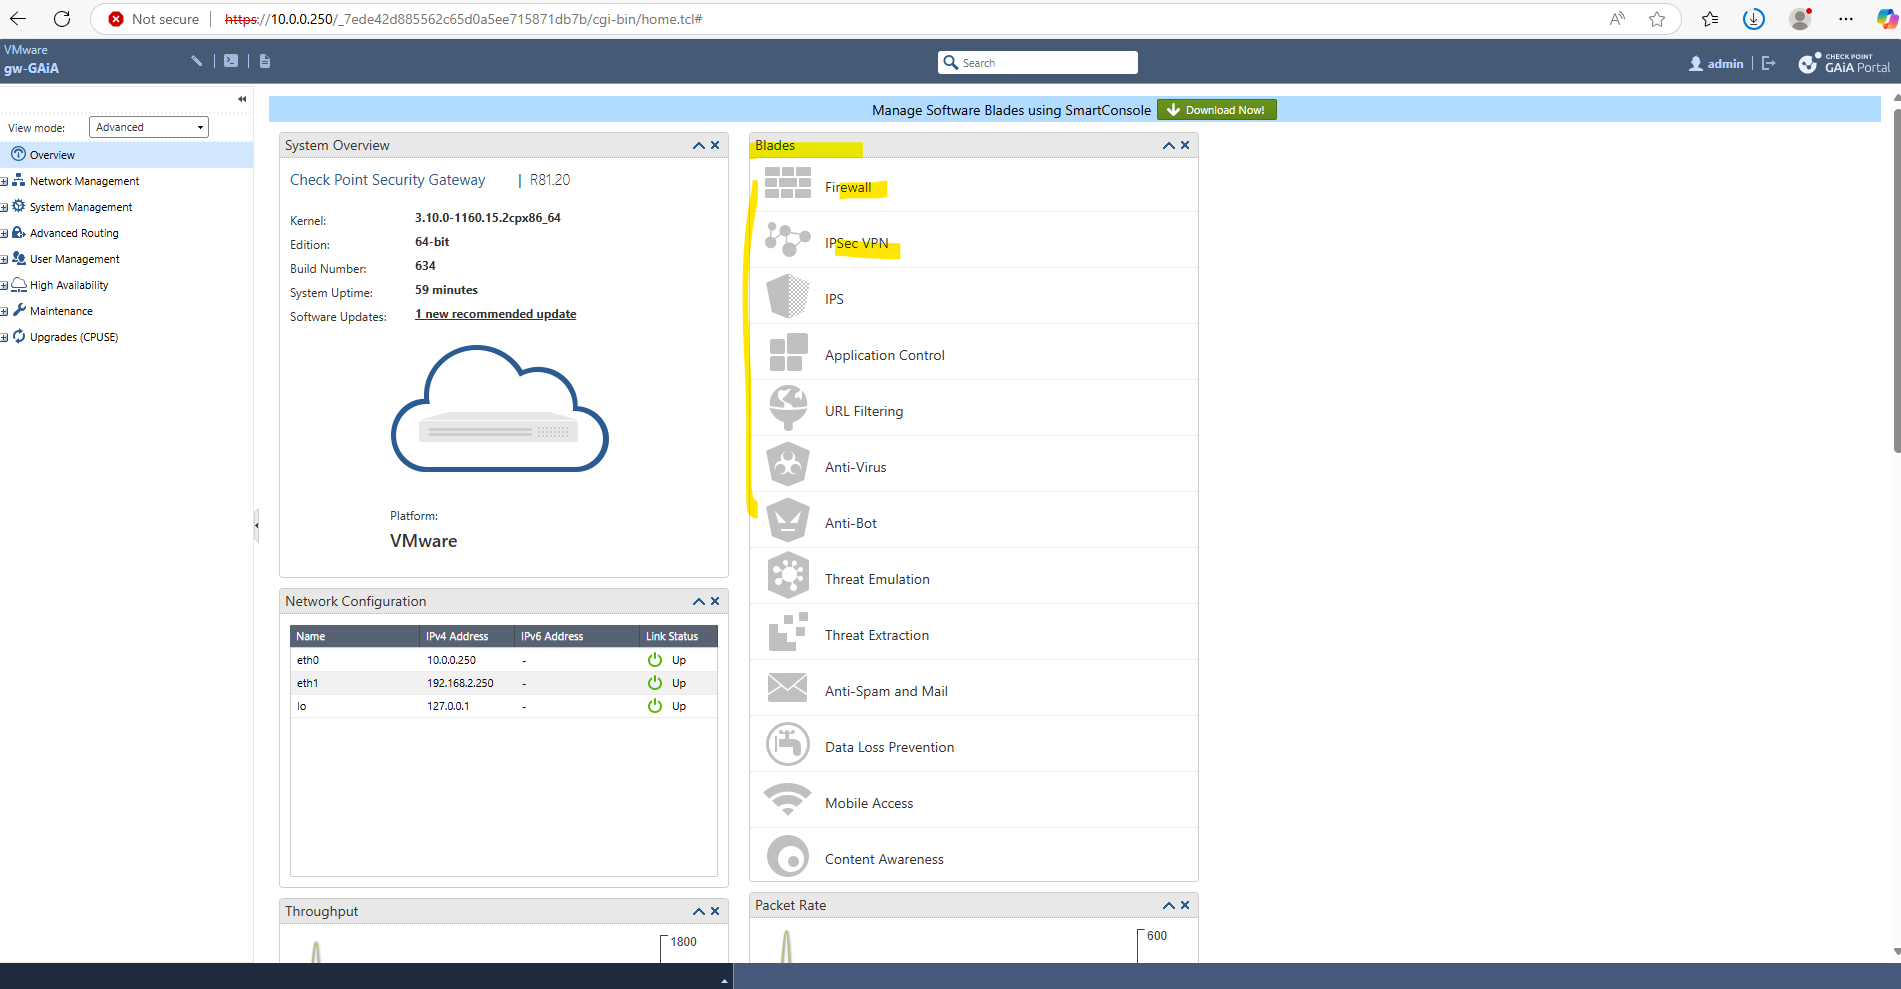Click the IPS shield icon
Screen dimensions: 1901x989
tap(787, 296)
